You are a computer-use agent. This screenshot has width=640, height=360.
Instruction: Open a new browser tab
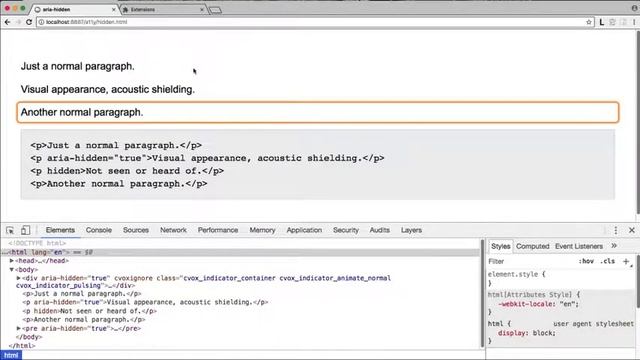tap(216, 10)
